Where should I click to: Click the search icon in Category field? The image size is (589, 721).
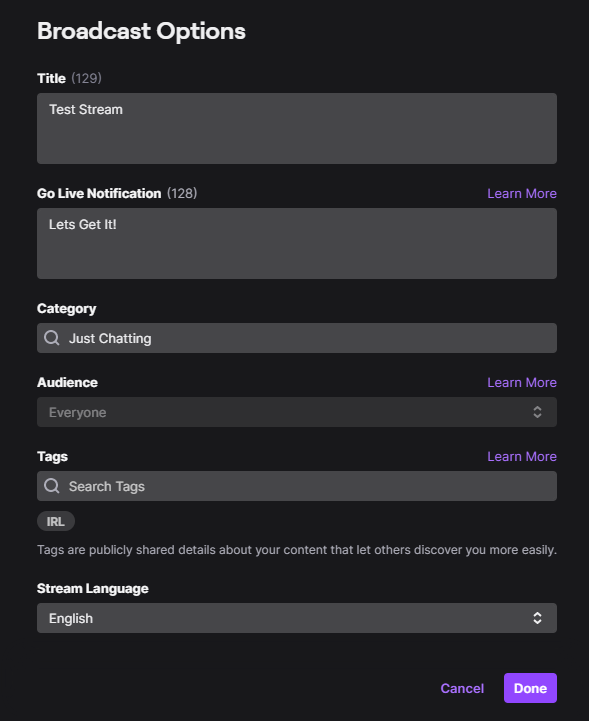(x=51, y=338)
